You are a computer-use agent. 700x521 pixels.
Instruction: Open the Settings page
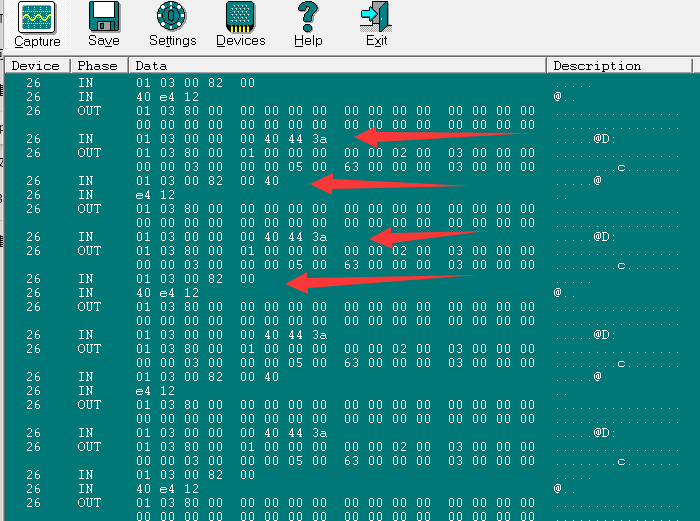(x=172, y=25)
